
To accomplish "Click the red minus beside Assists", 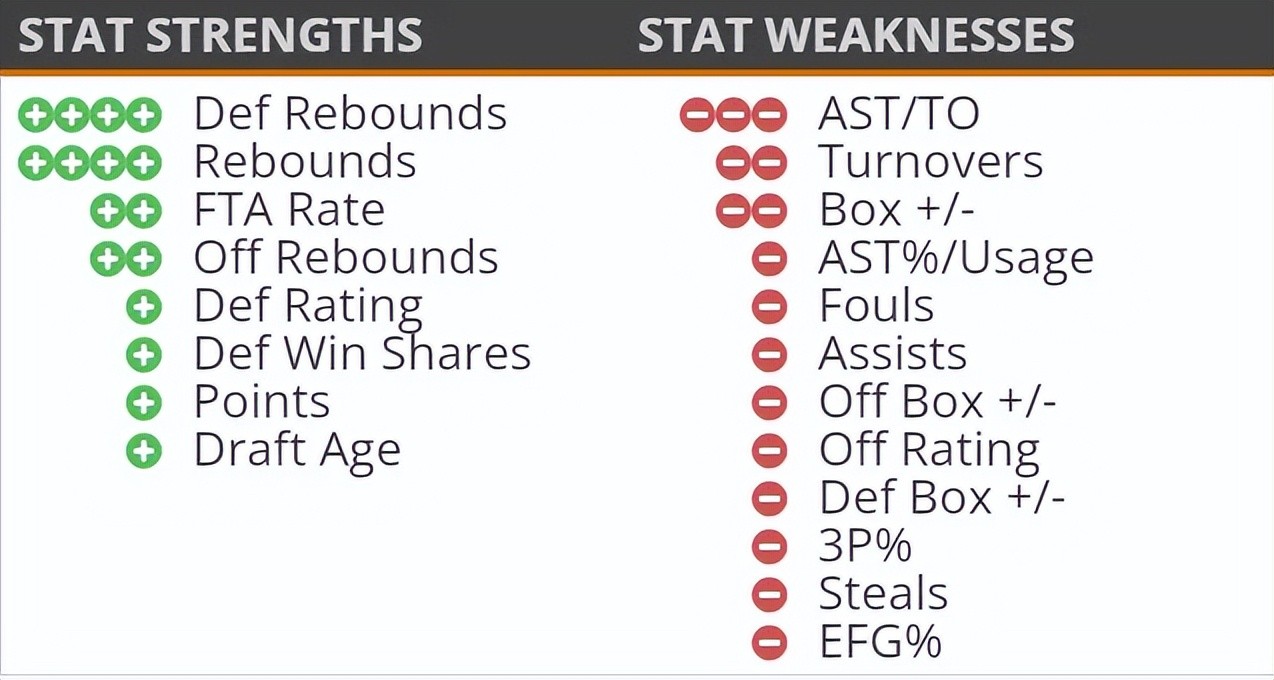I will click(x=769, y=355).
